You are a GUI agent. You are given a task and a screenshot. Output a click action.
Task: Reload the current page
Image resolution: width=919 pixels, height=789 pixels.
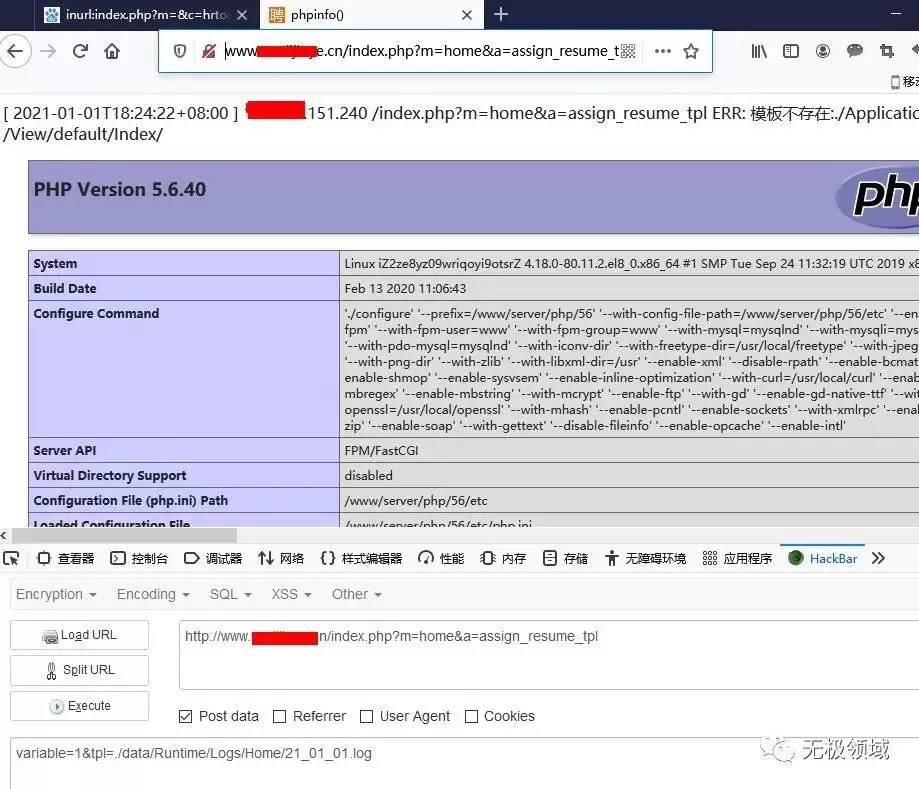pyautogui.click(x=80, y=52)
